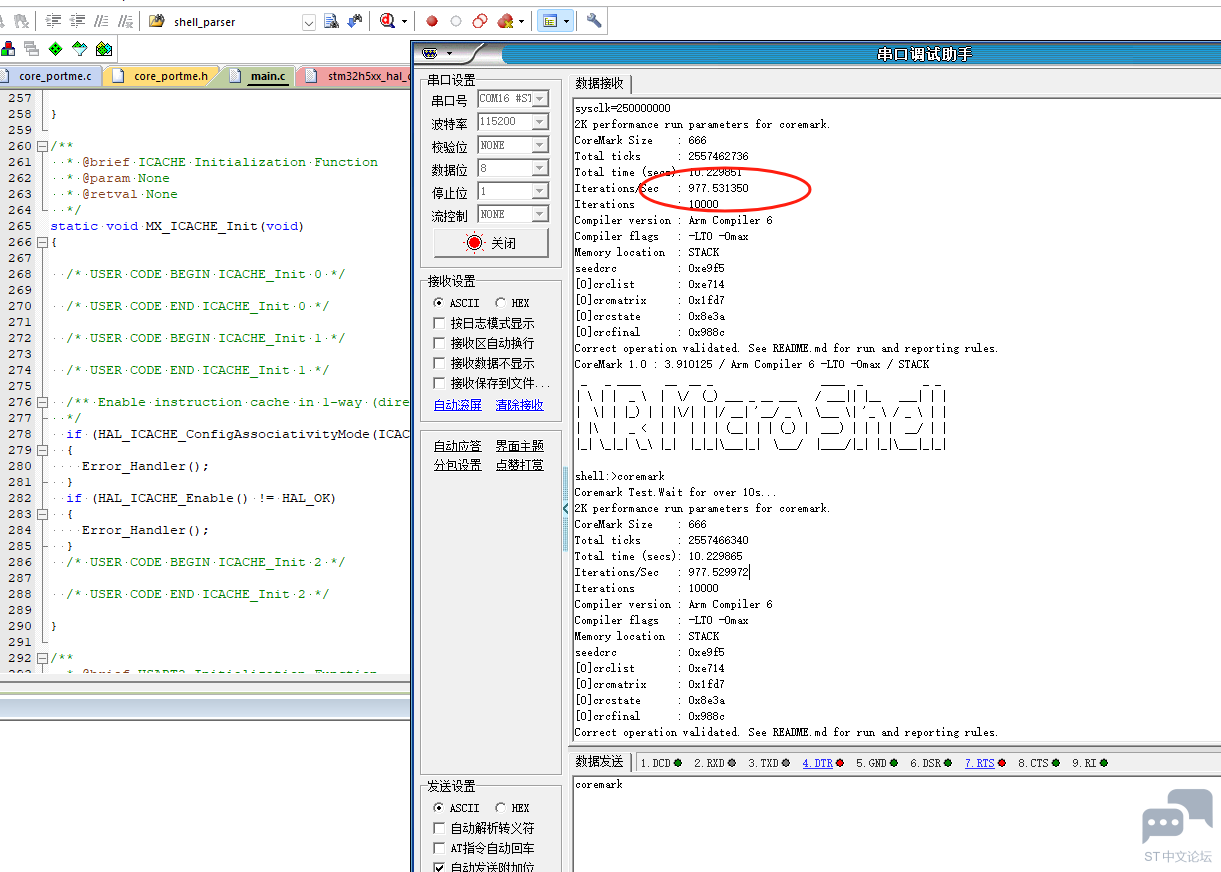Click the indent lines toolbar icon
The image size is (1221, 872).
[54, 21]
